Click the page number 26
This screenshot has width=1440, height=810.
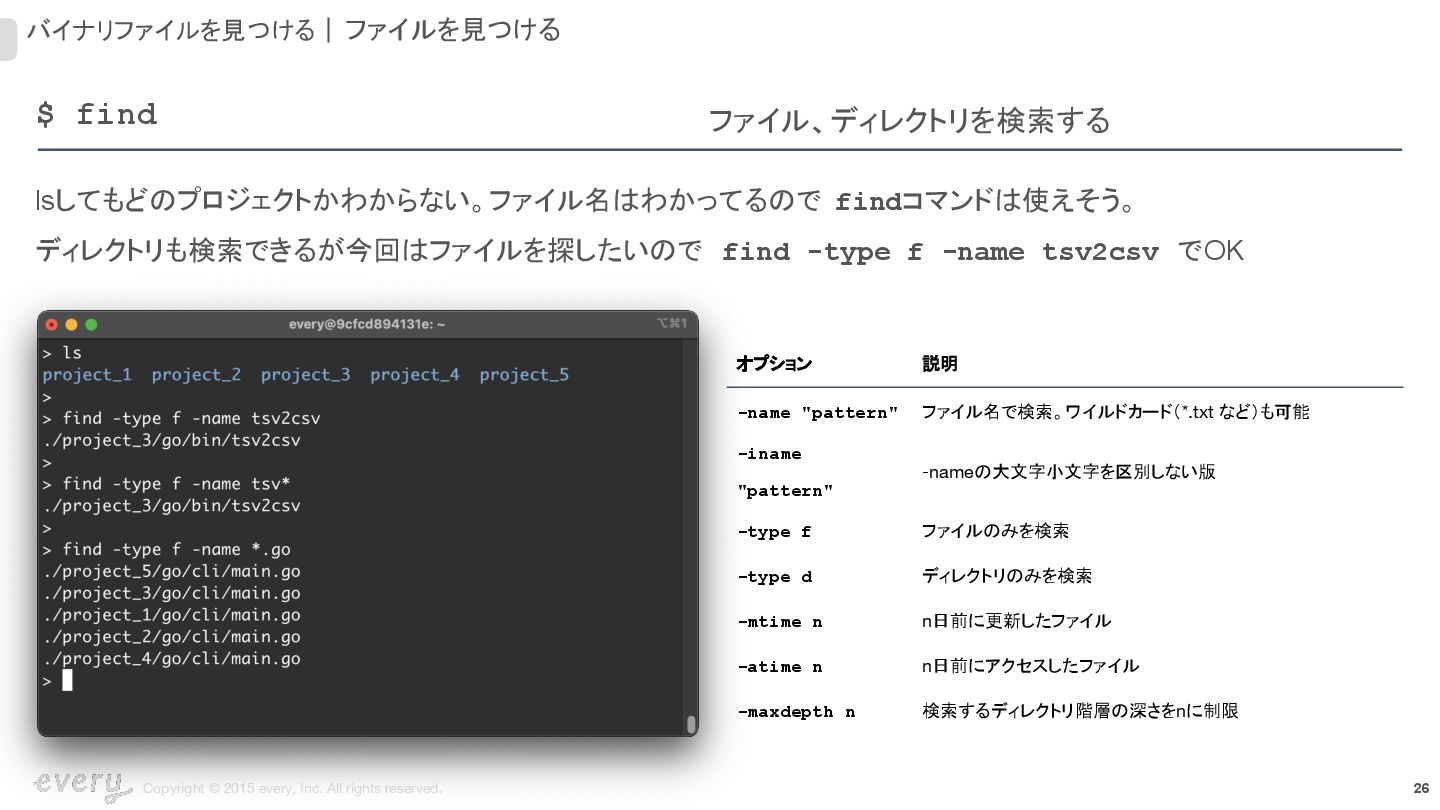(x=1420, y=788)
